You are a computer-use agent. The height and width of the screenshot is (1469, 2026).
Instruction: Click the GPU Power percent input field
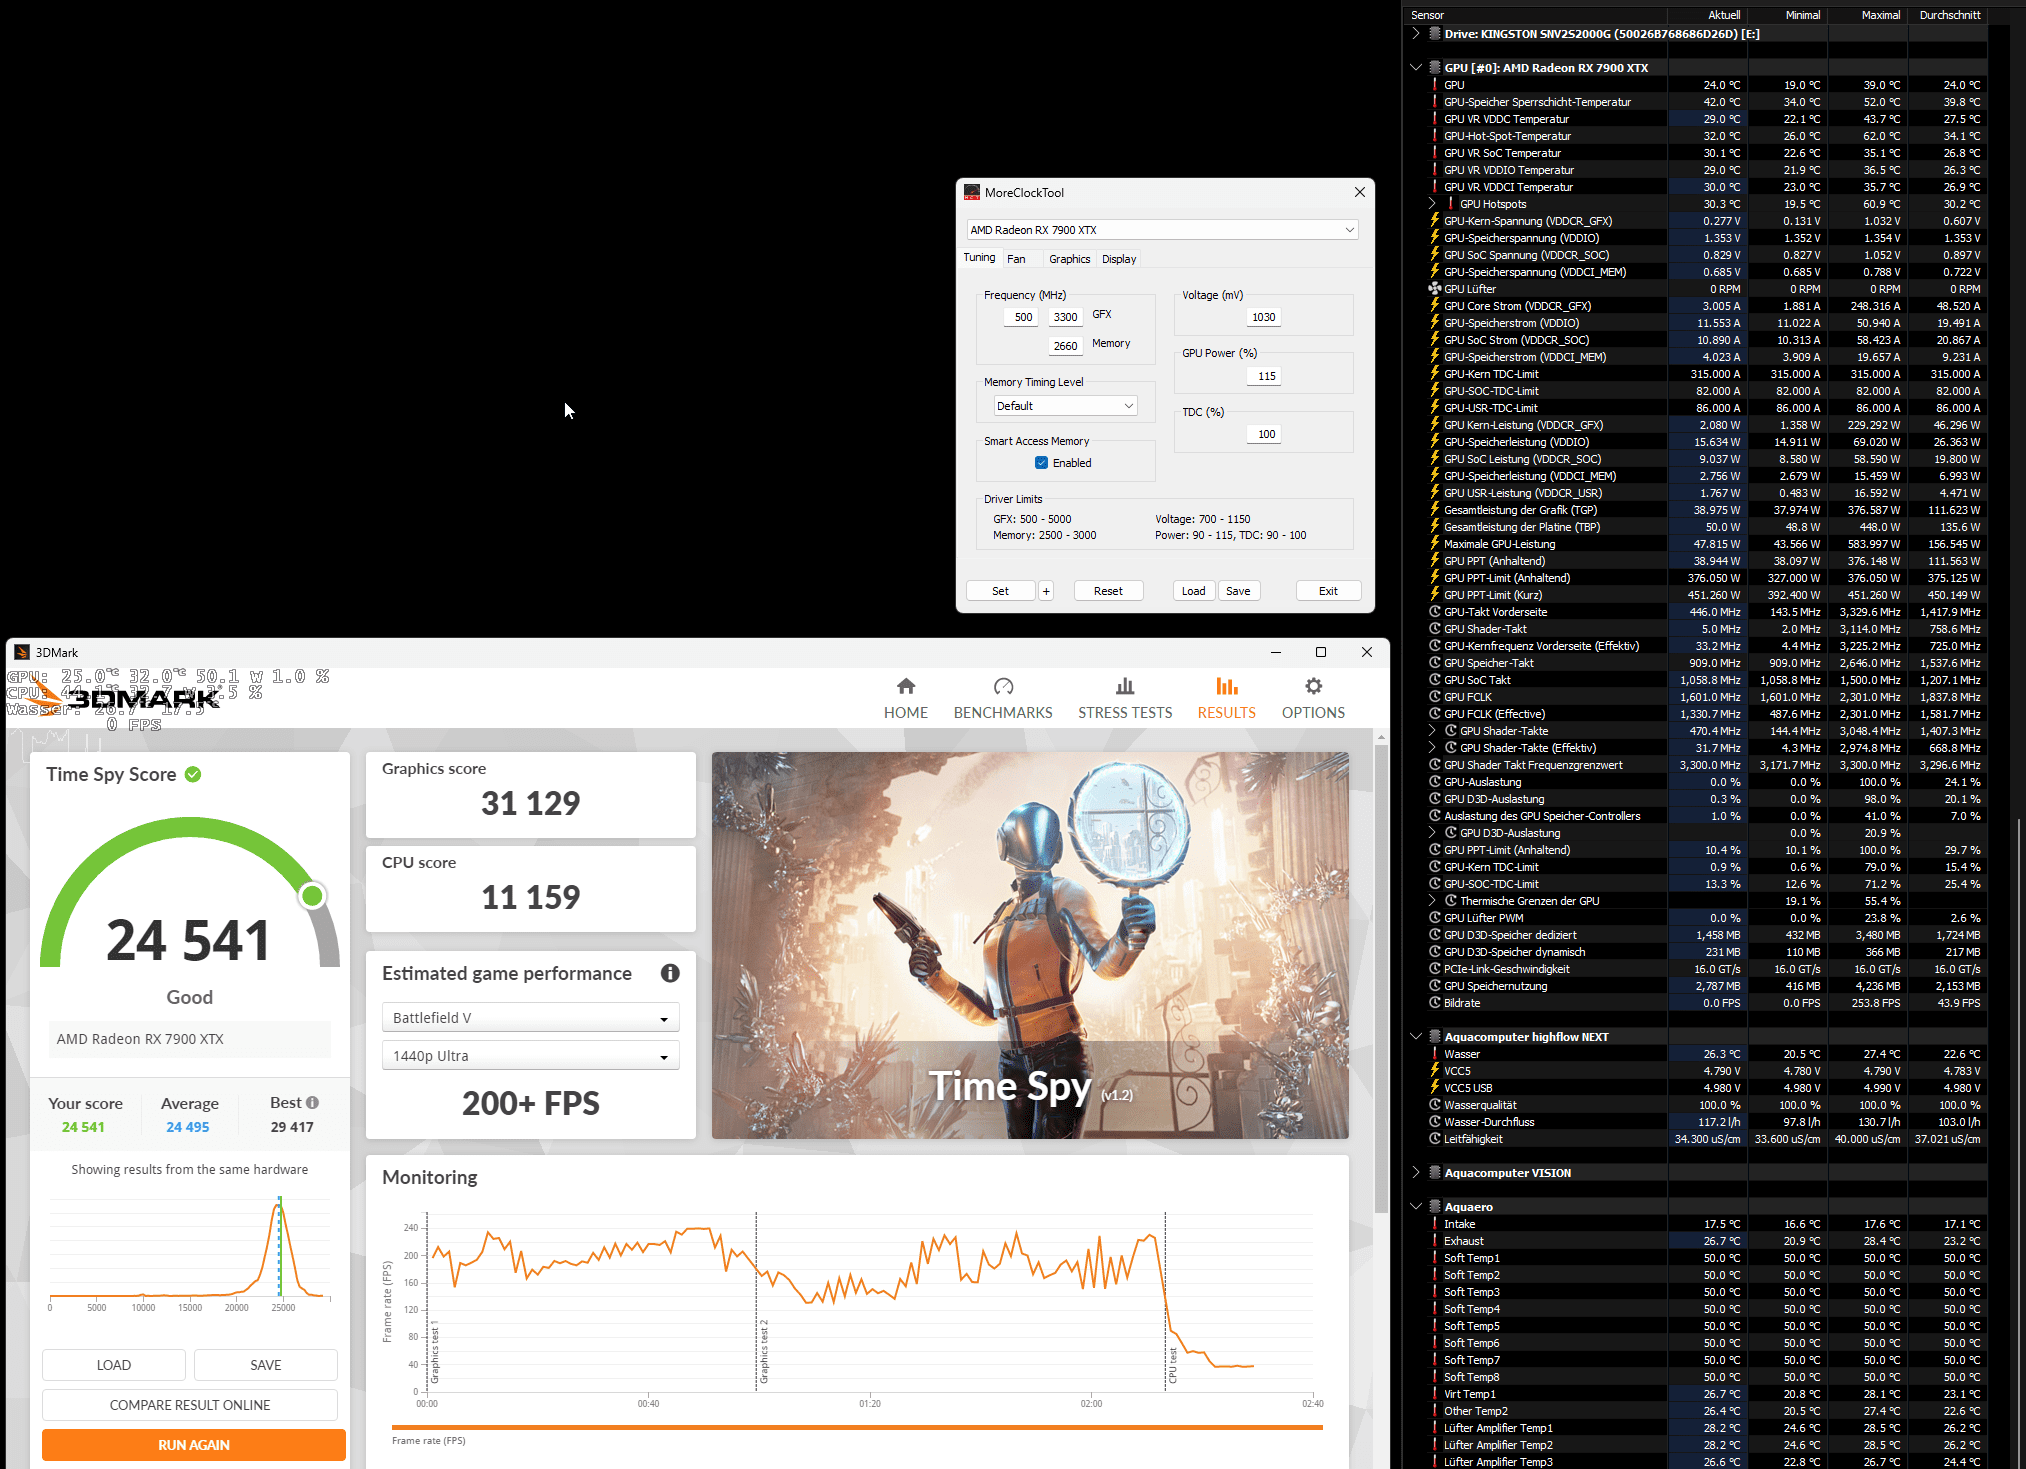(x=1266, y=376)
